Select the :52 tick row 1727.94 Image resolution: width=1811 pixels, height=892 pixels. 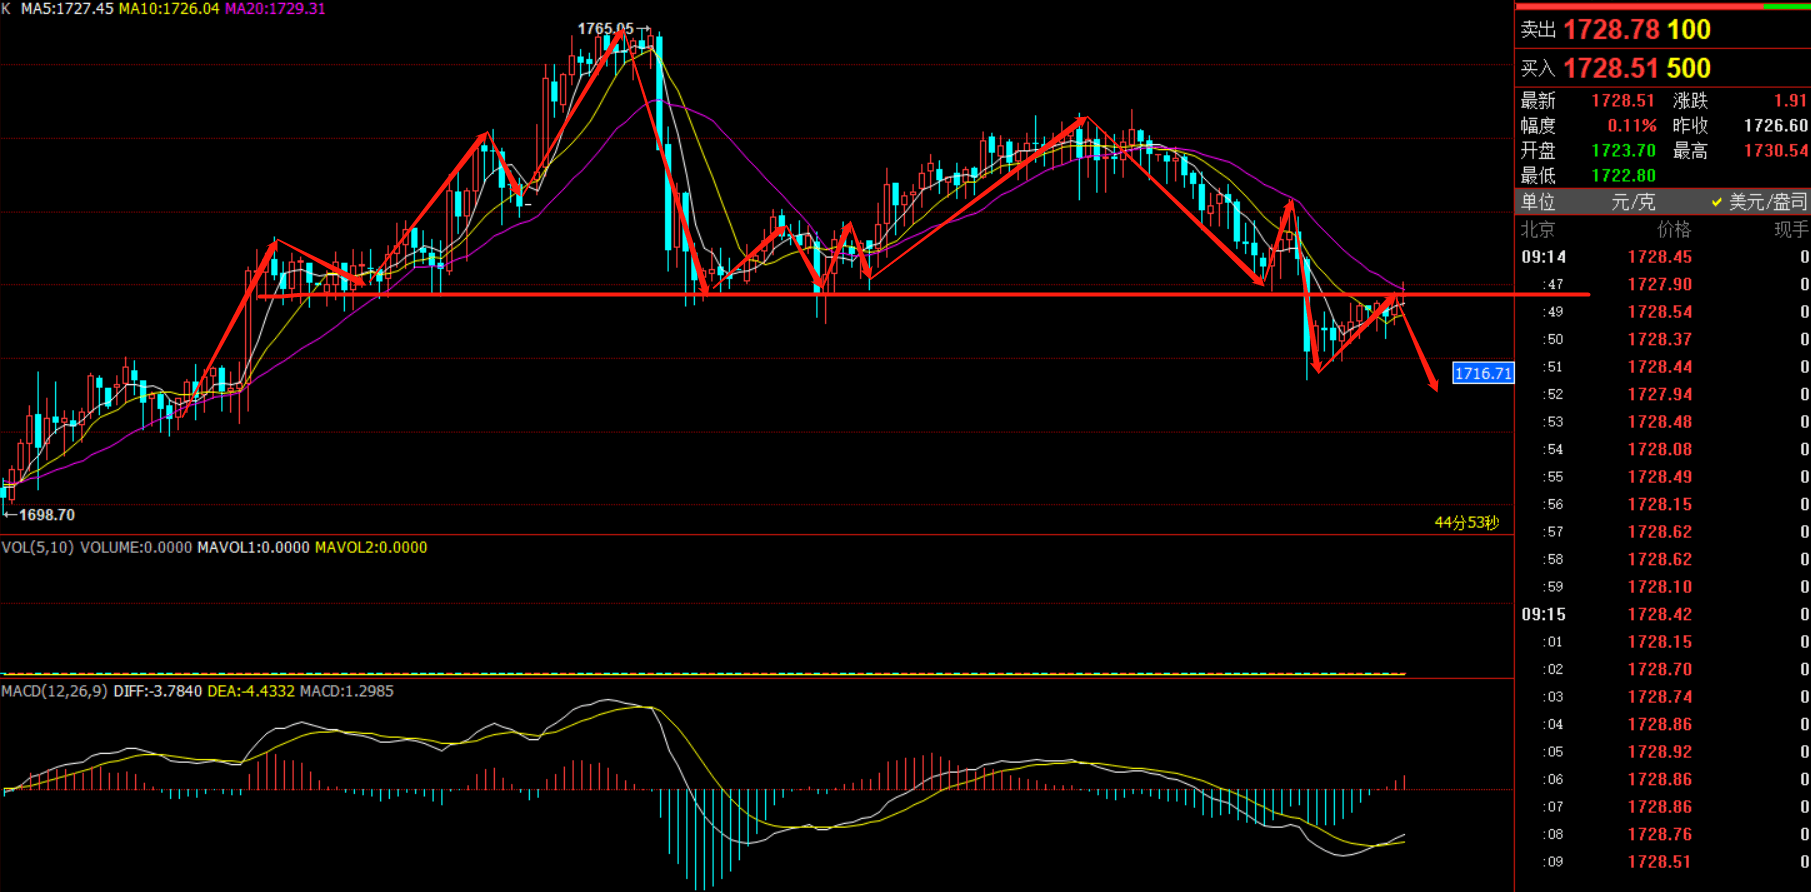coord(1664,394)
